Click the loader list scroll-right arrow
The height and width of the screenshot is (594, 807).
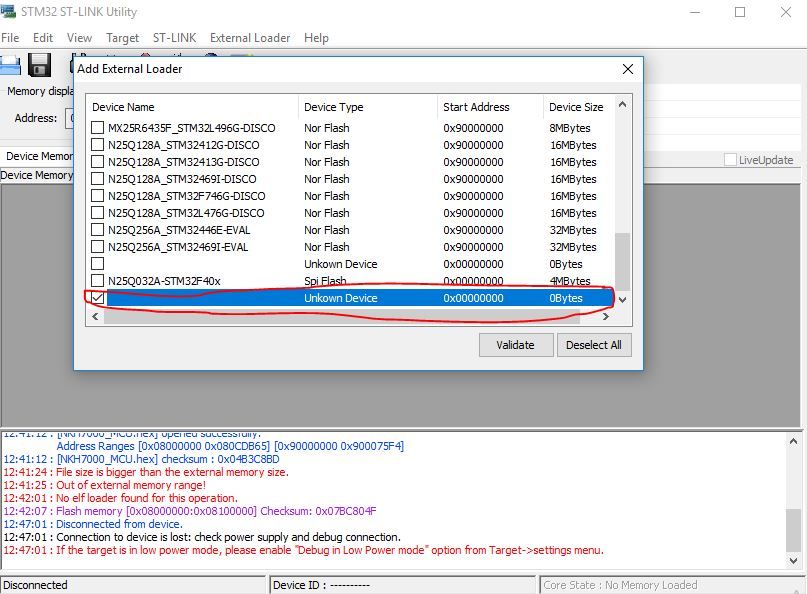(606, 317)
